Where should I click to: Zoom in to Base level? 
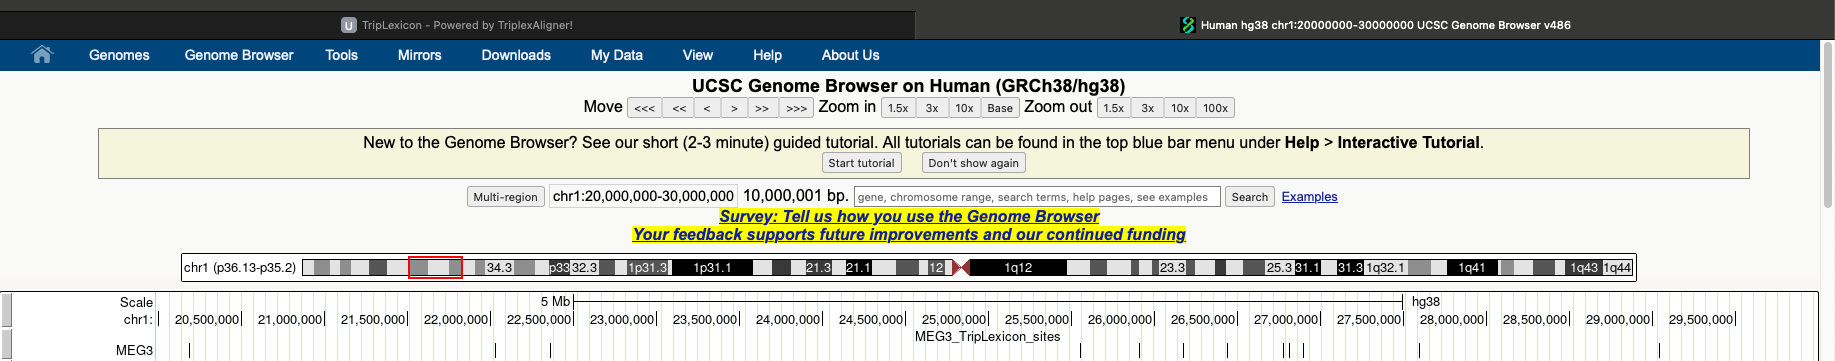(1000, 108)
